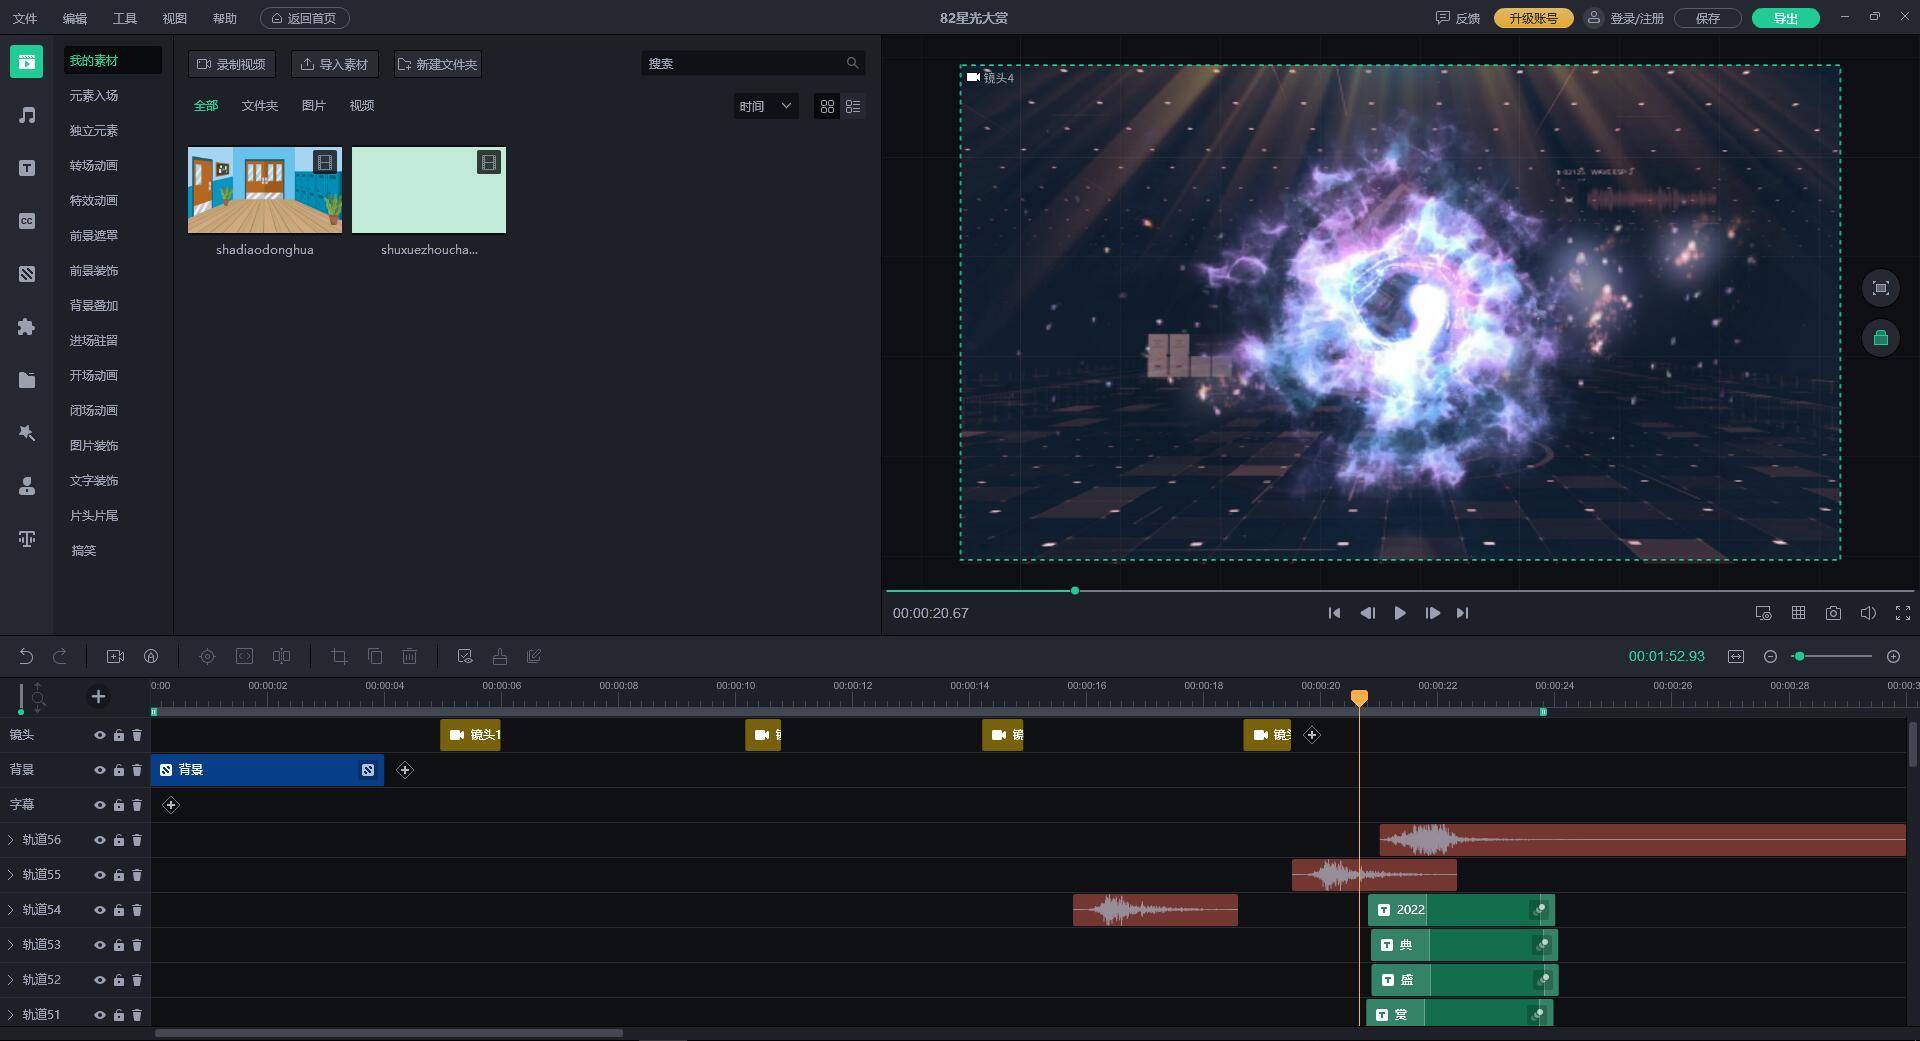The width and height of the screenshot is (1920, 1041).
Task: Click the crop tool icon
Action: [339, 656]
